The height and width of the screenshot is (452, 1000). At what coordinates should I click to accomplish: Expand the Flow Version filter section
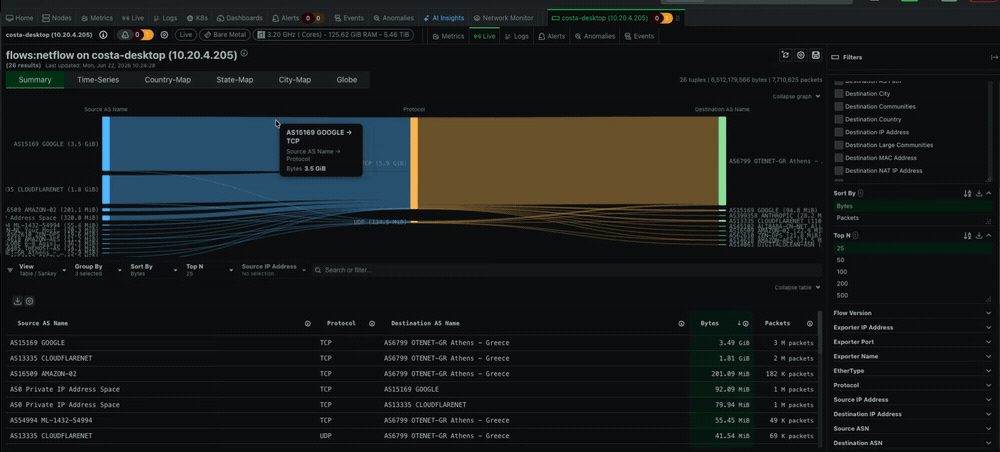pos(914,313)
